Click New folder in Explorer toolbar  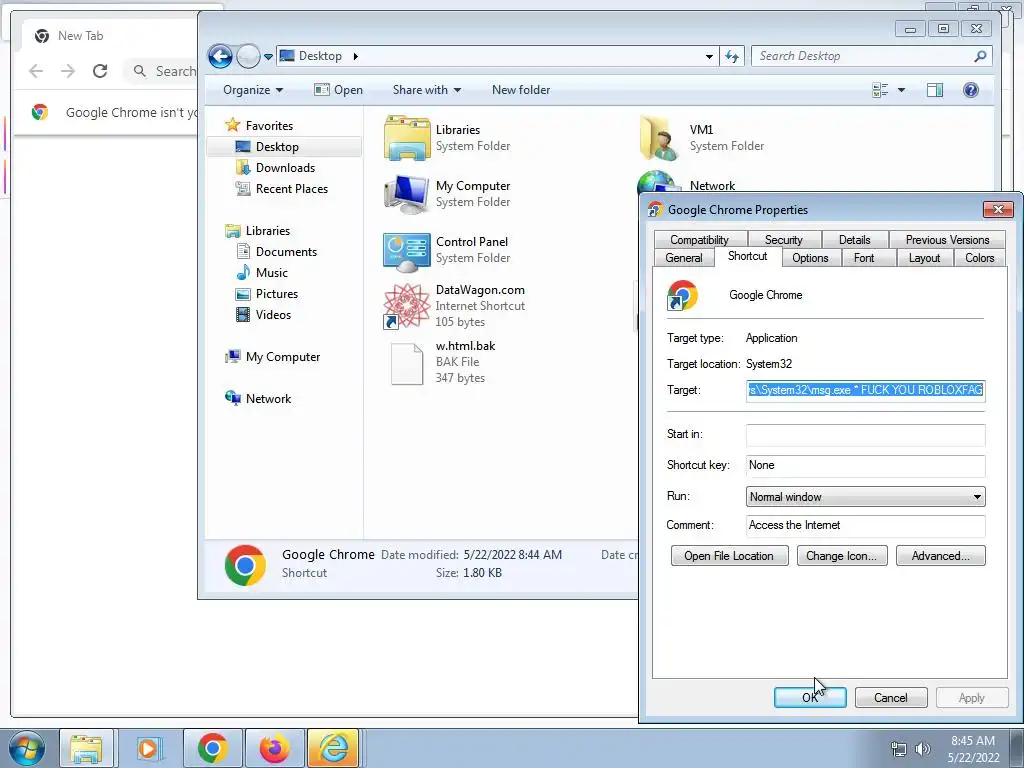point(520,90)
